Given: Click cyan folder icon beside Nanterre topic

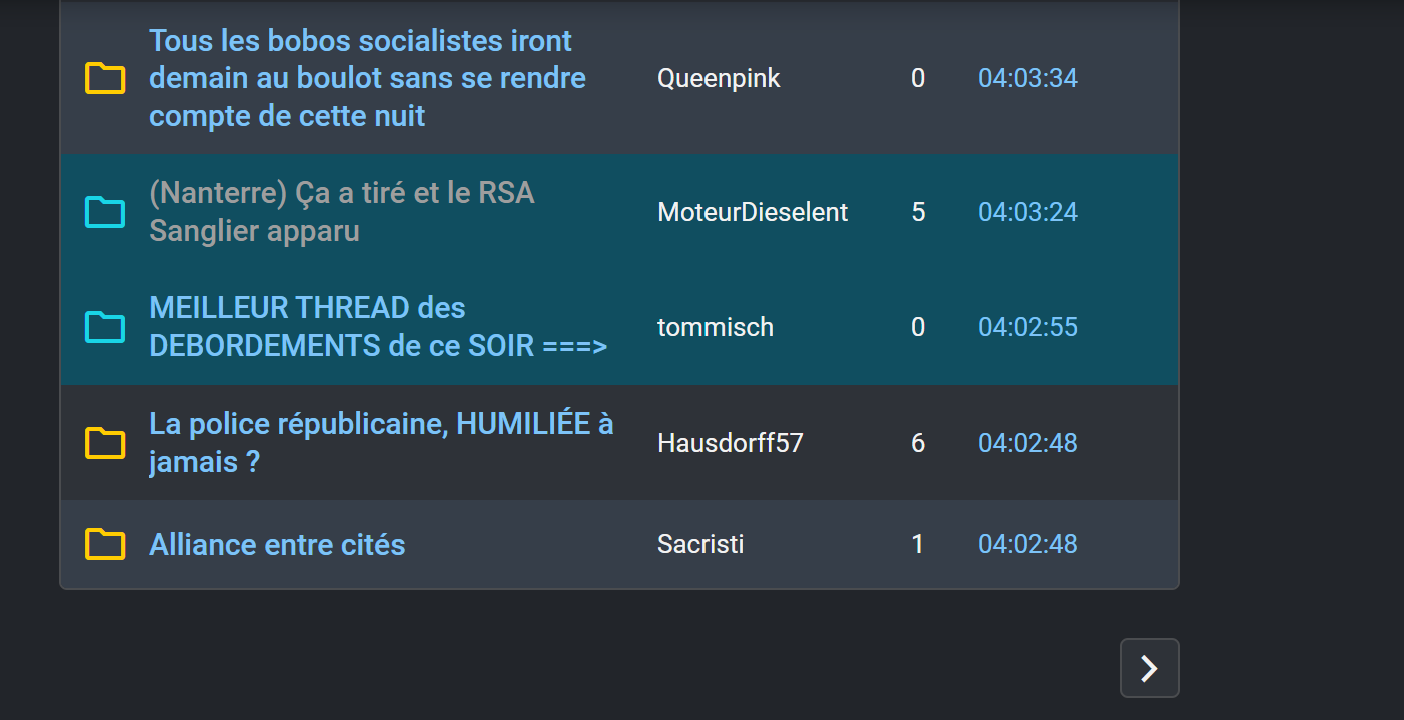Looking at the screenshot, I should (105, 212).
